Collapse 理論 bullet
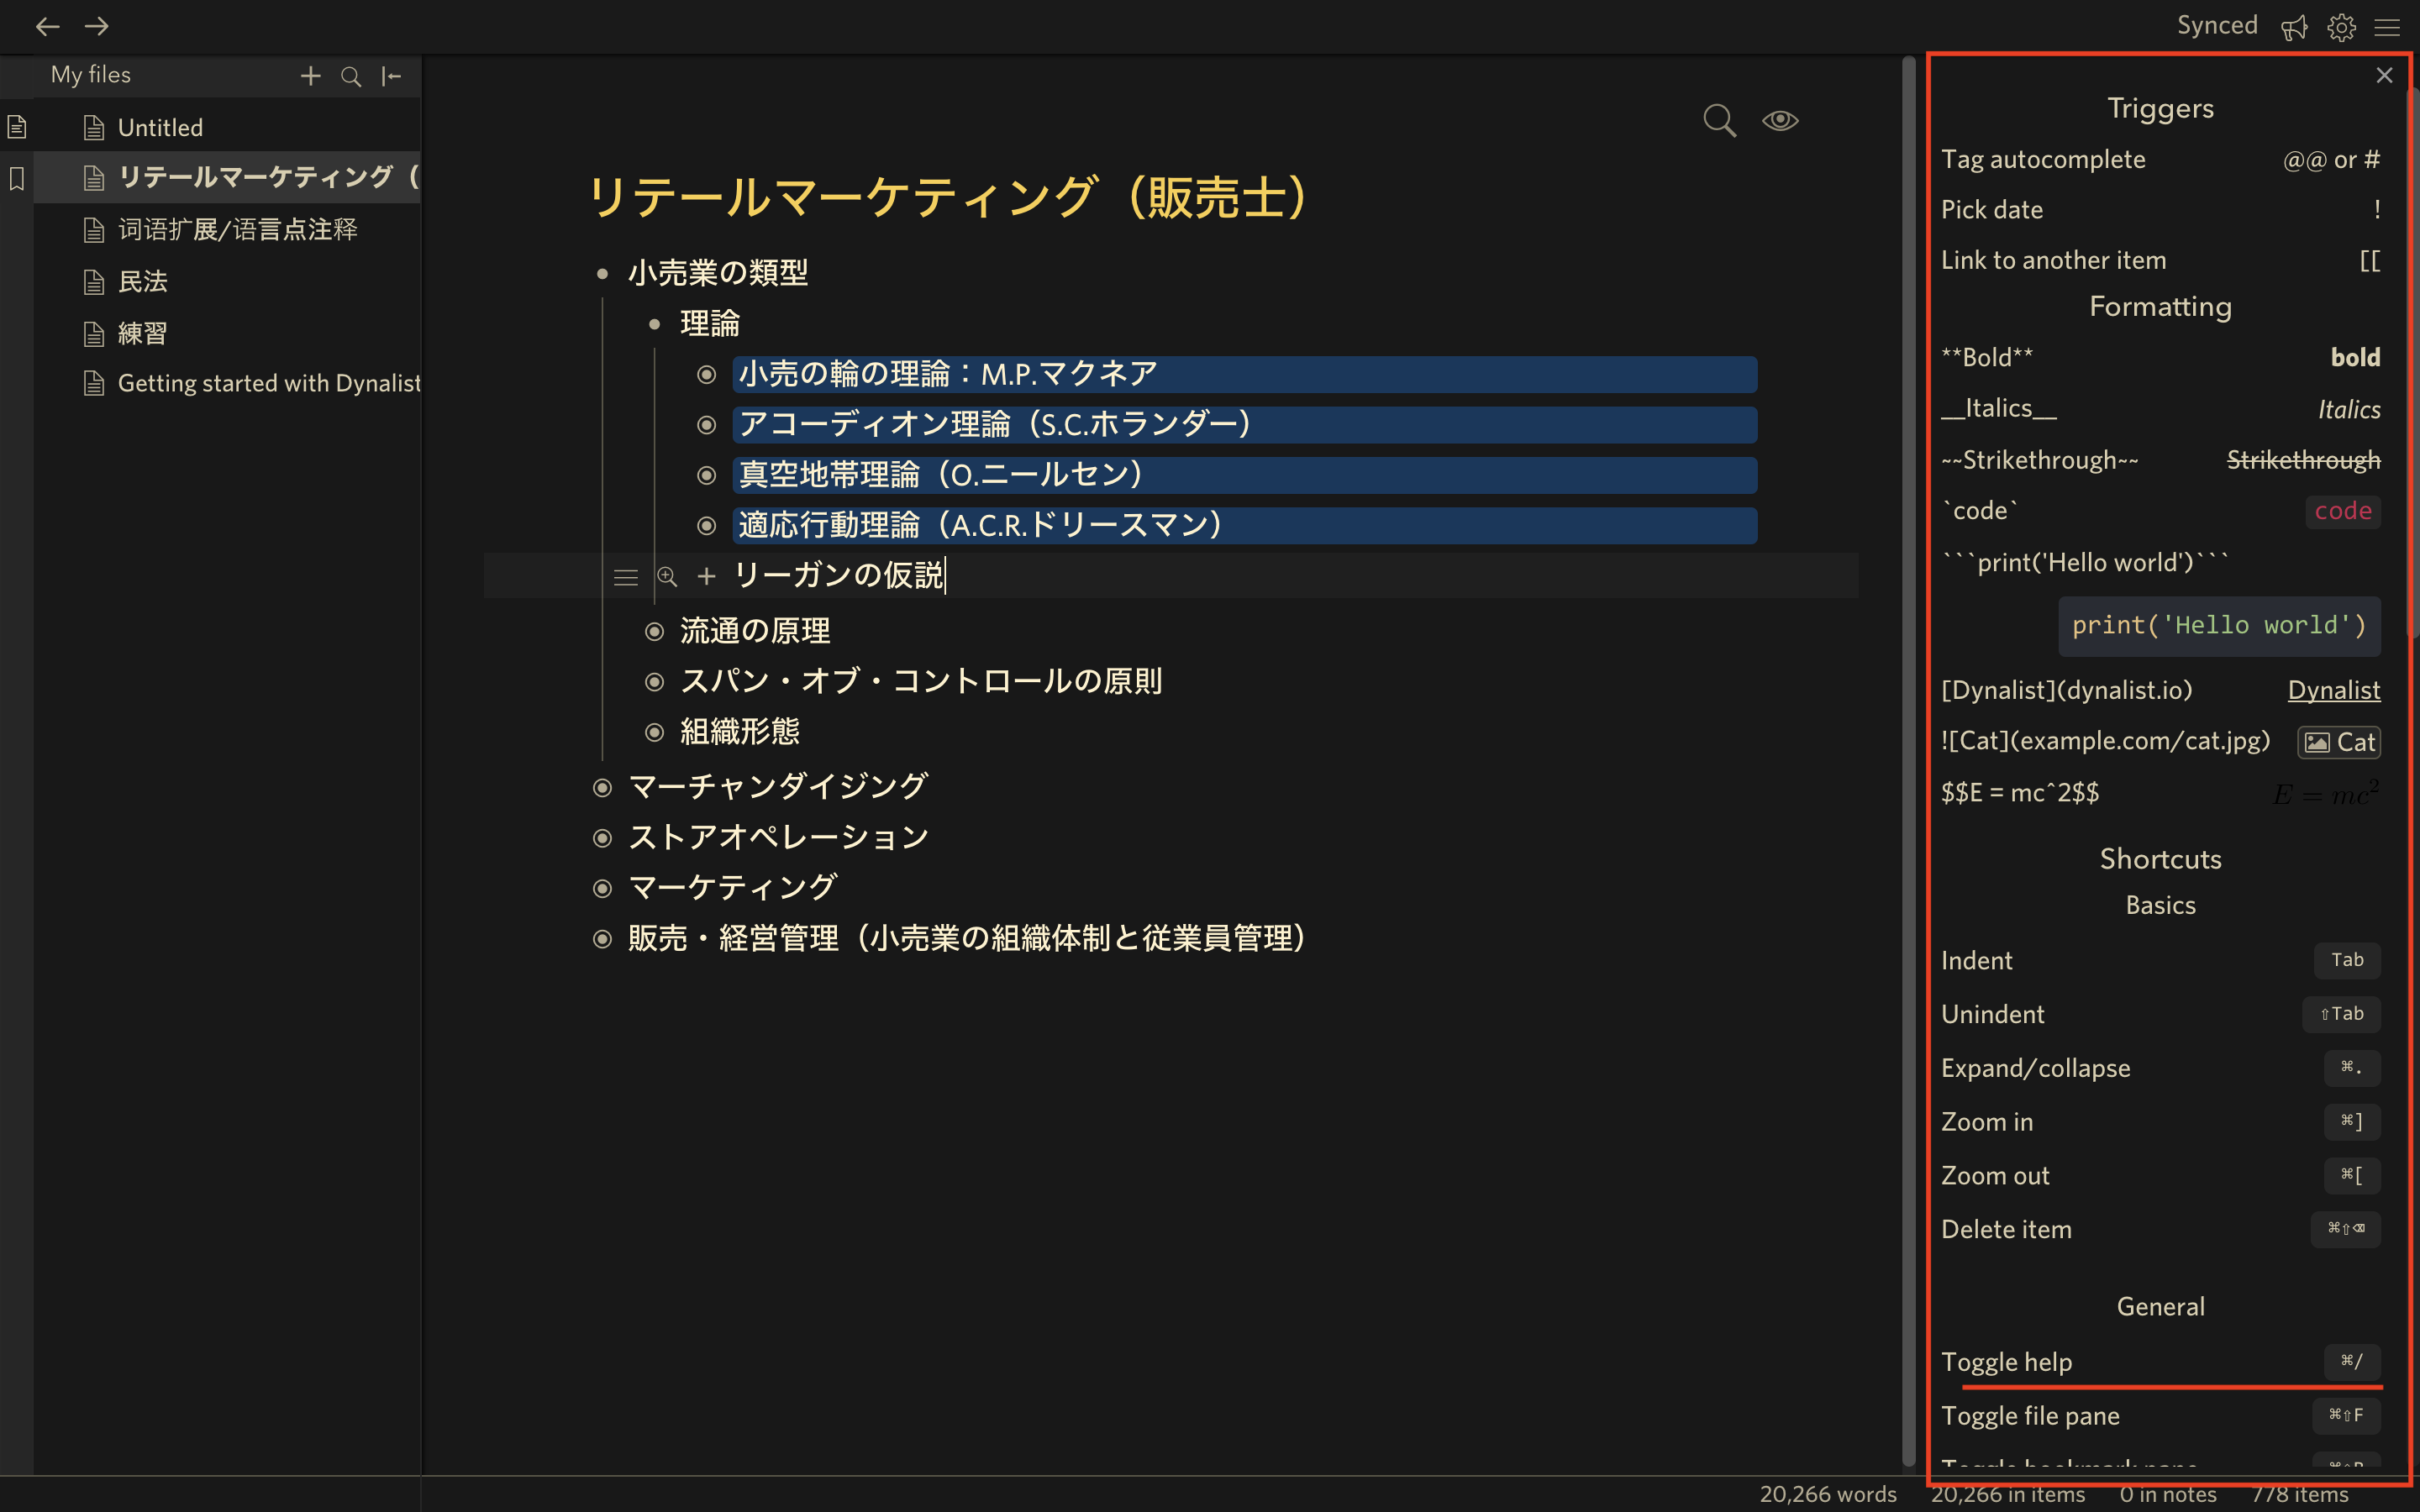The width and height of the screenshot is (2420, 1512). pos(654,324)
